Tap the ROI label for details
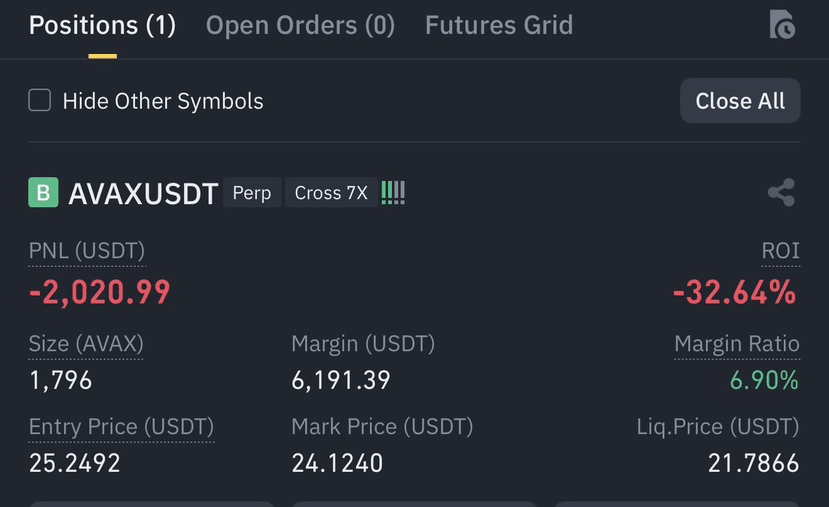Image resolution: width=829 pixels, height=507 pixels. pos(780,251)
